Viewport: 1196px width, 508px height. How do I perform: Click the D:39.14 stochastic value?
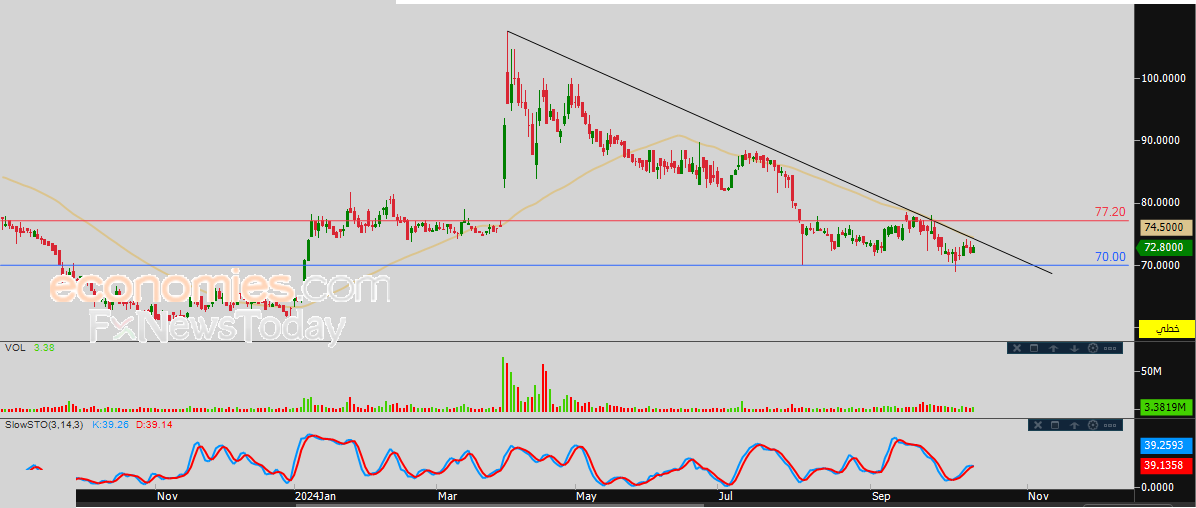click(153, 424)
